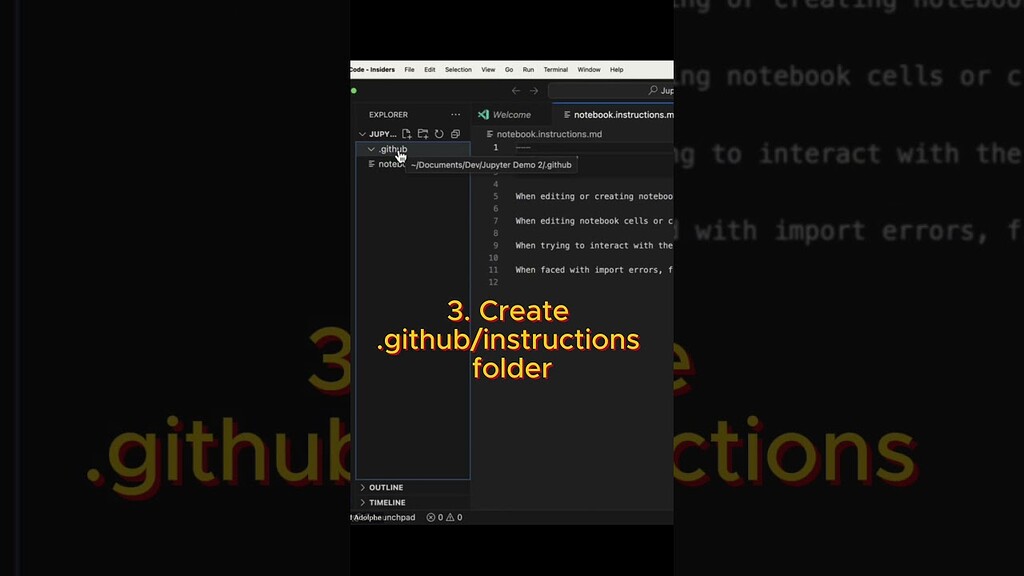
Task: Refresh the Explorer file tree
Action: 438,134
